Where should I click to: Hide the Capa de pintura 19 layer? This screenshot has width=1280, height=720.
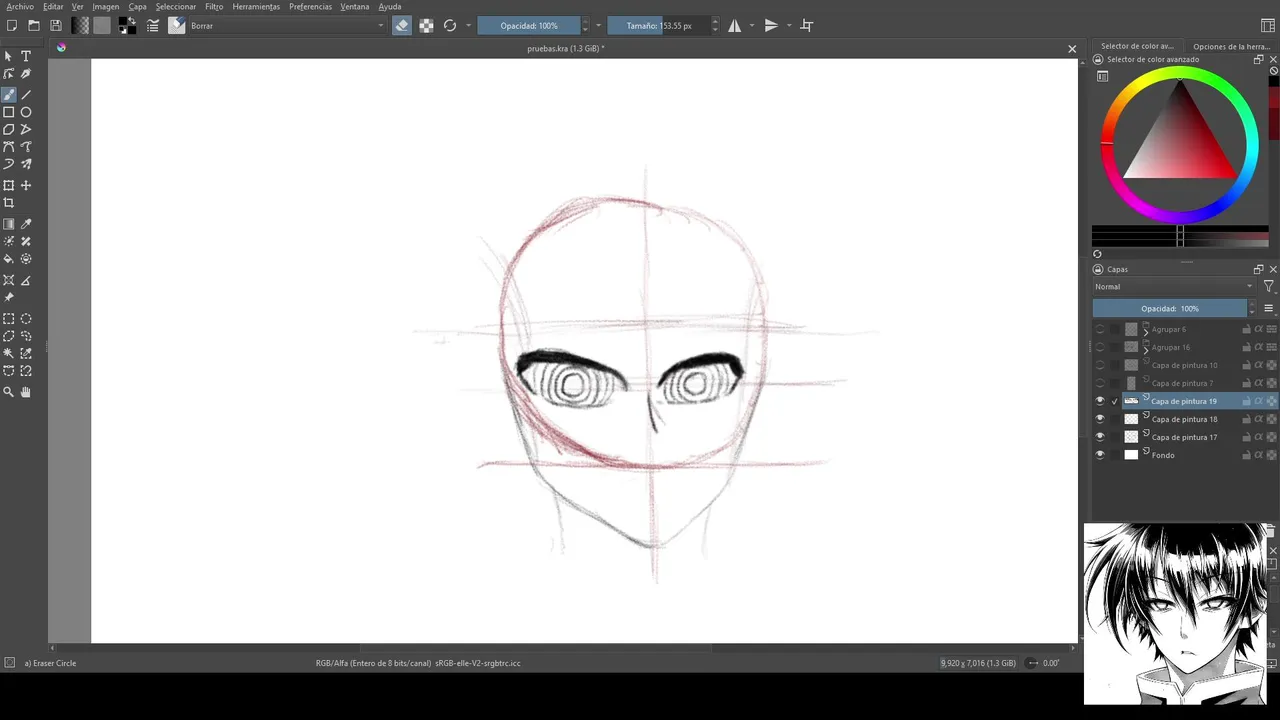click(x=1100, y=401)
